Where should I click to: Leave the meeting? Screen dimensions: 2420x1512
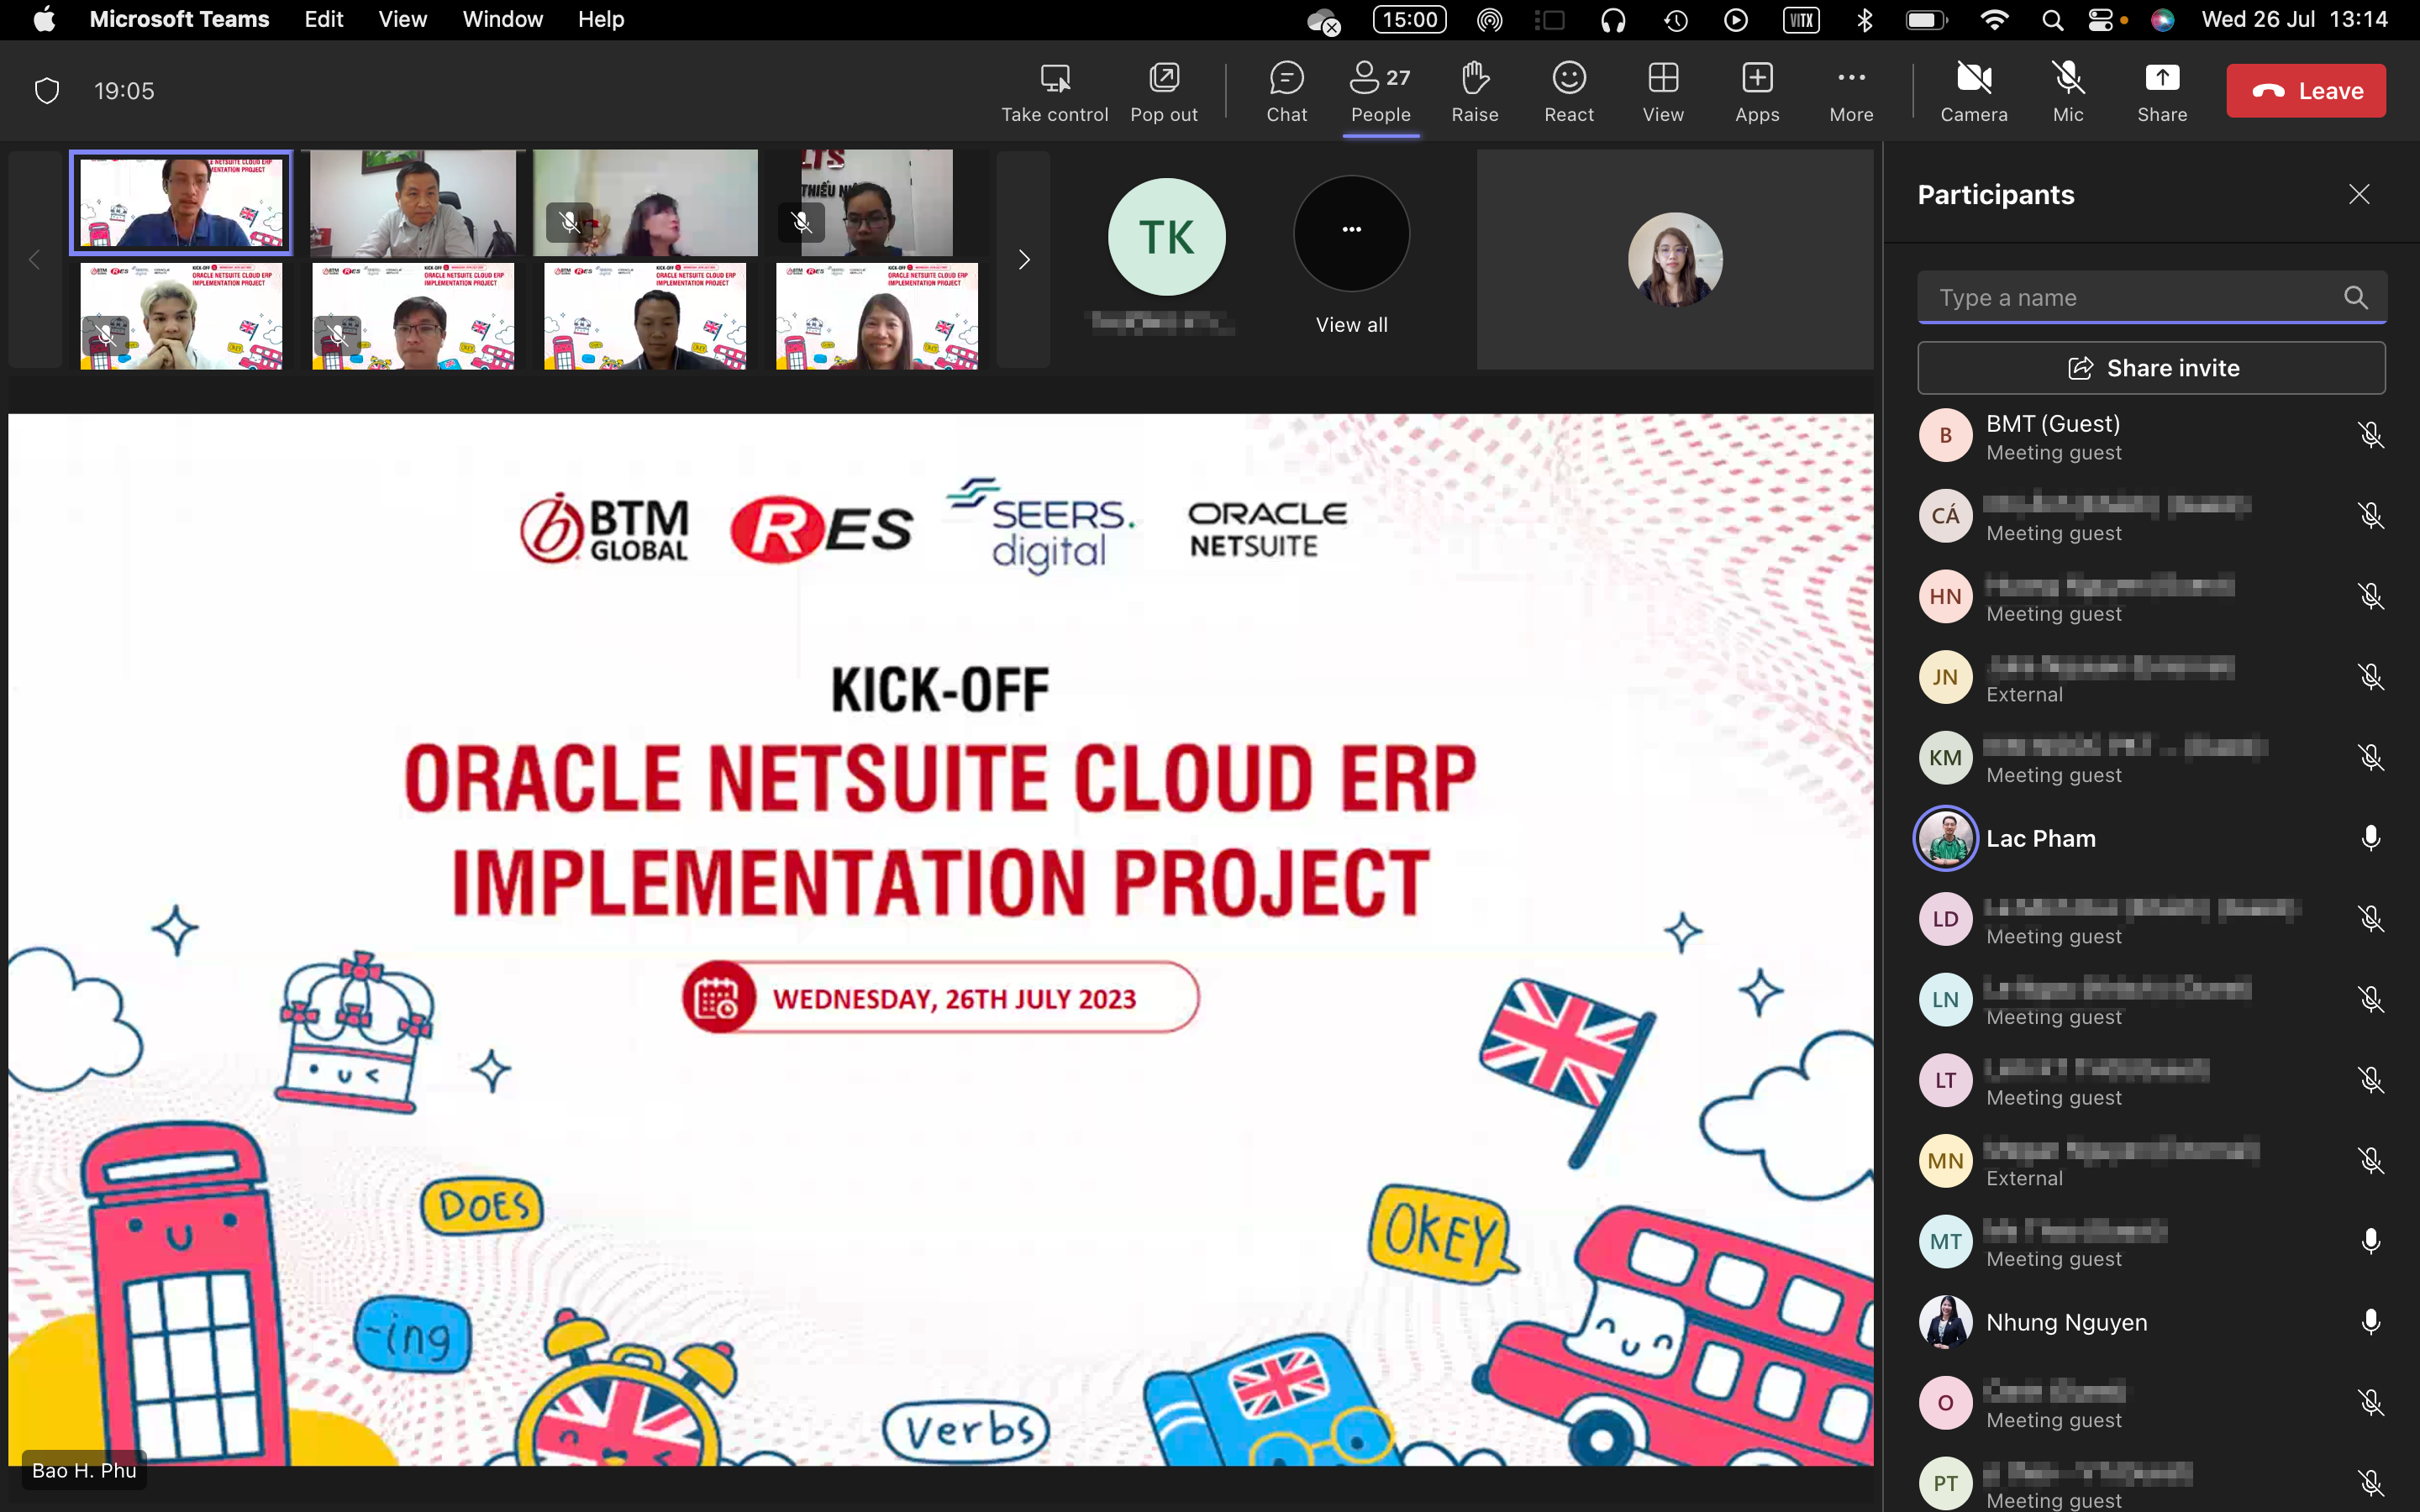2306,91
